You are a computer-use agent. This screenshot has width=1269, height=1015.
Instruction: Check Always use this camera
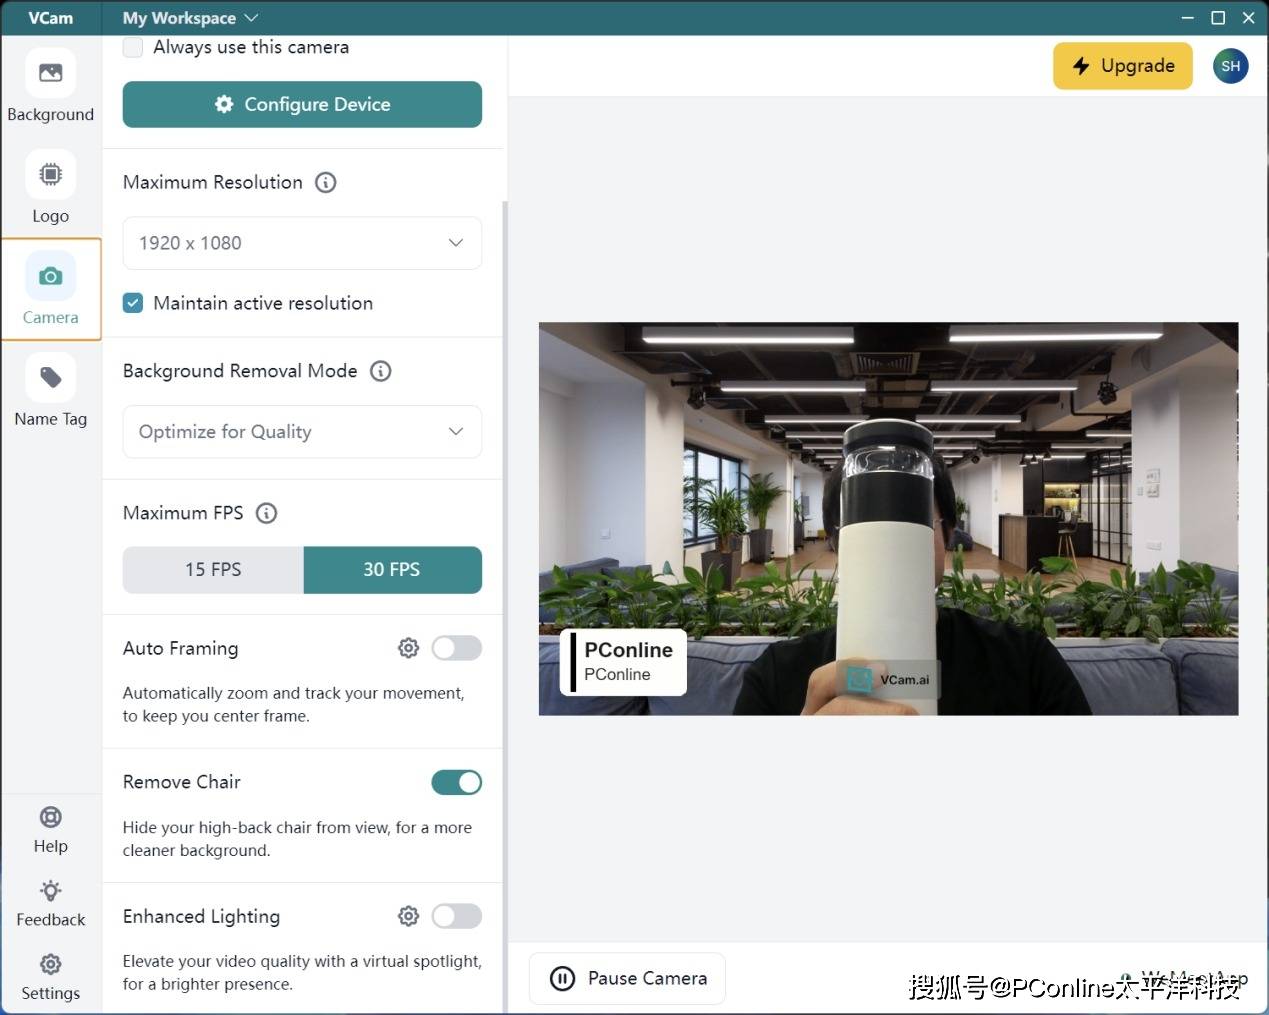133,47
